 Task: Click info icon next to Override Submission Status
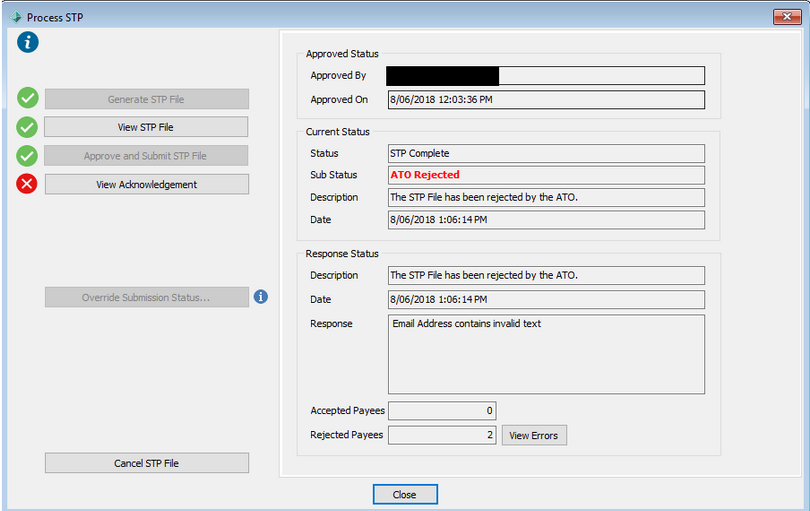pyautogui.click(x=260, y=297)
